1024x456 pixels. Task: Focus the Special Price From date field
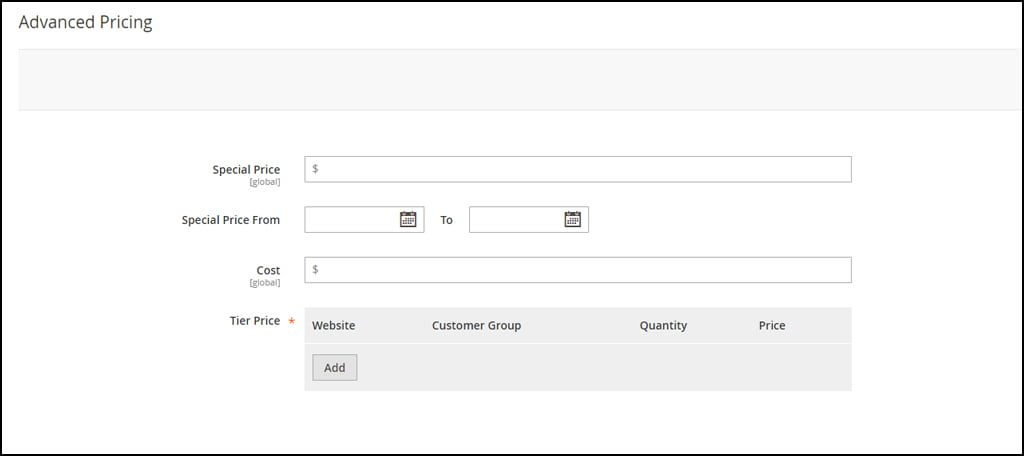point(364,220)
